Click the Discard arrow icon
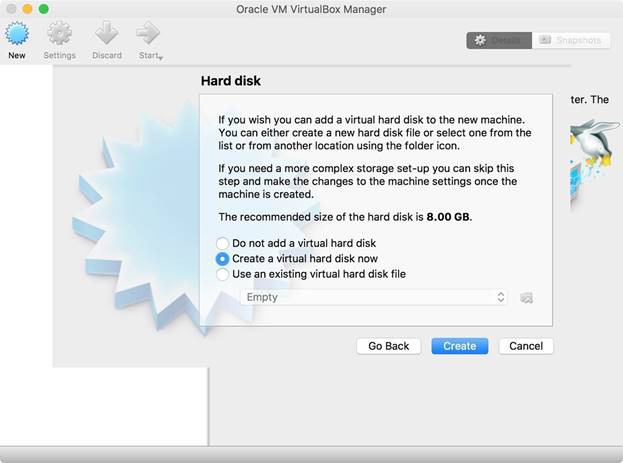 click(106, 34)
